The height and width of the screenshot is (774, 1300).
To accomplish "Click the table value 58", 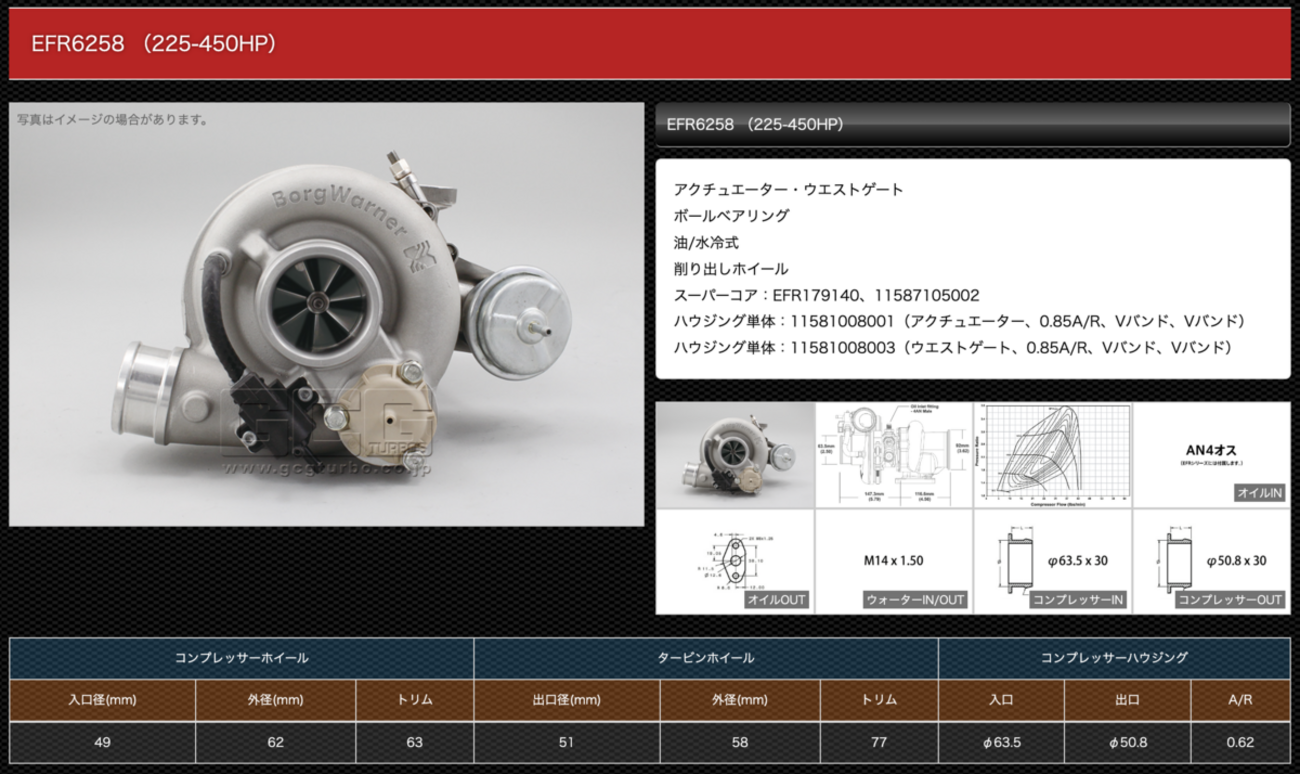I will (x=740, y=742).
